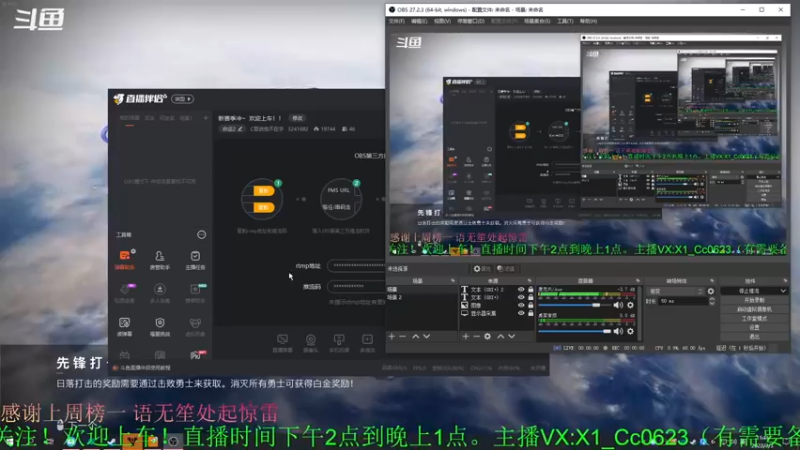Toggle lock on second text (GDI+) source

click(x=531, y=297)
